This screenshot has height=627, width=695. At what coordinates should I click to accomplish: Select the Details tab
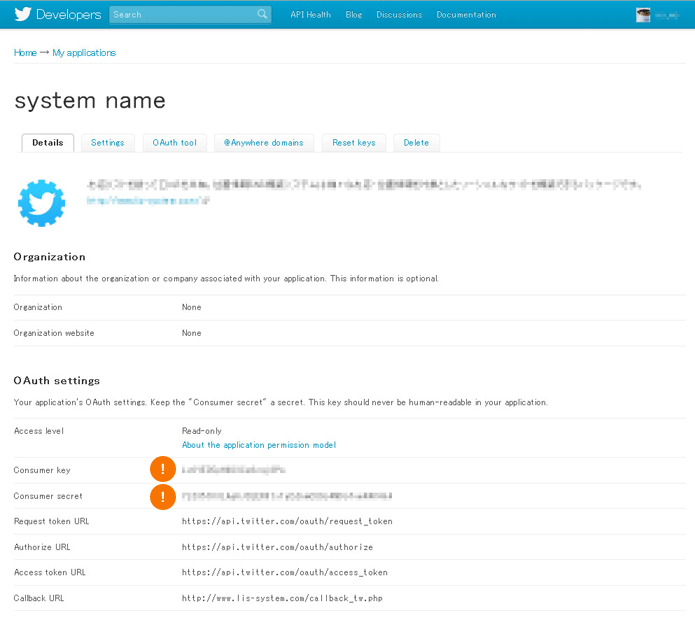tap(48, 143)
